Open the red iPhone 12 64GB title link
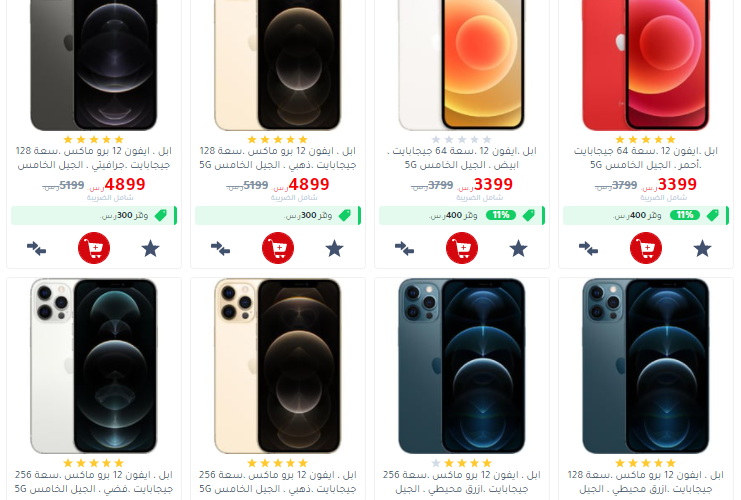 (646, 158)
